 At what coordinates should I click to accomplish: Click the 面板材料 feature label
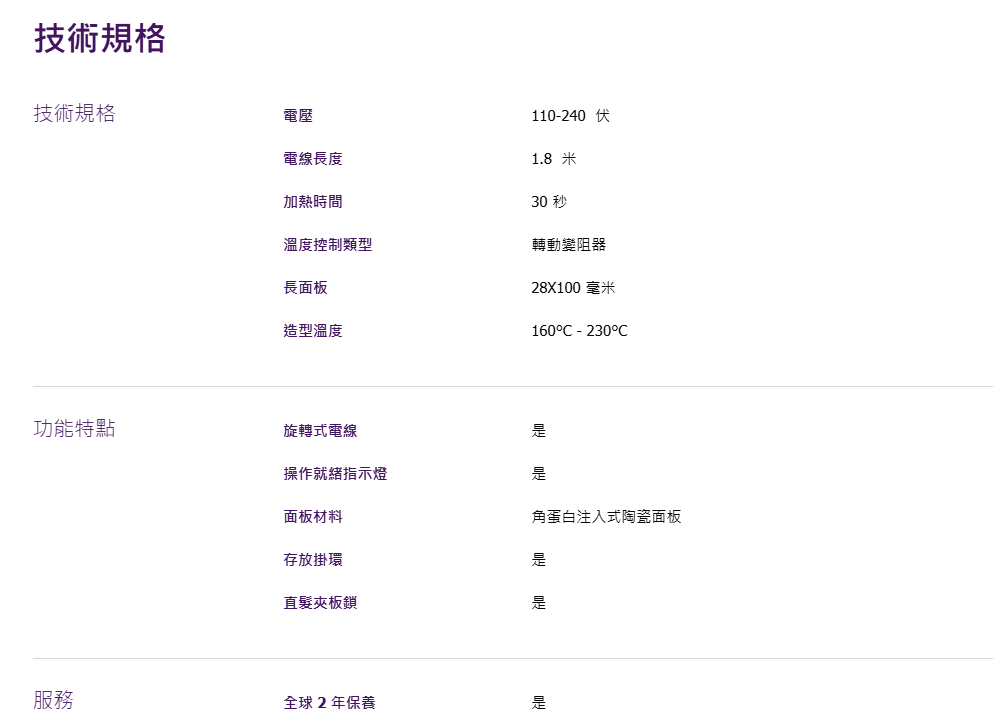313,517
